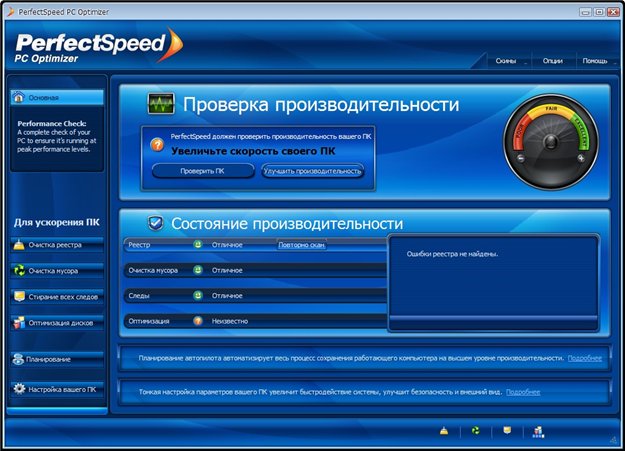Click the green smiley in Реестр row

click(x=198, y=244)
